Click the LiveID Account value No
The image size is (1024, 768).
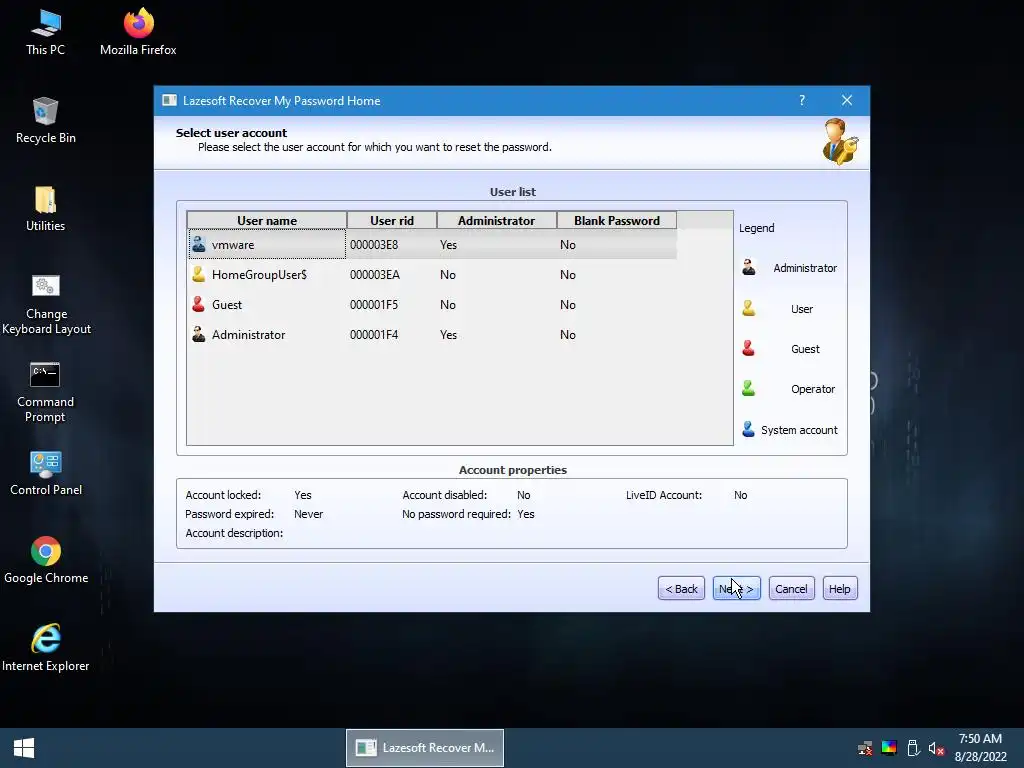click(x=741, y=495)
